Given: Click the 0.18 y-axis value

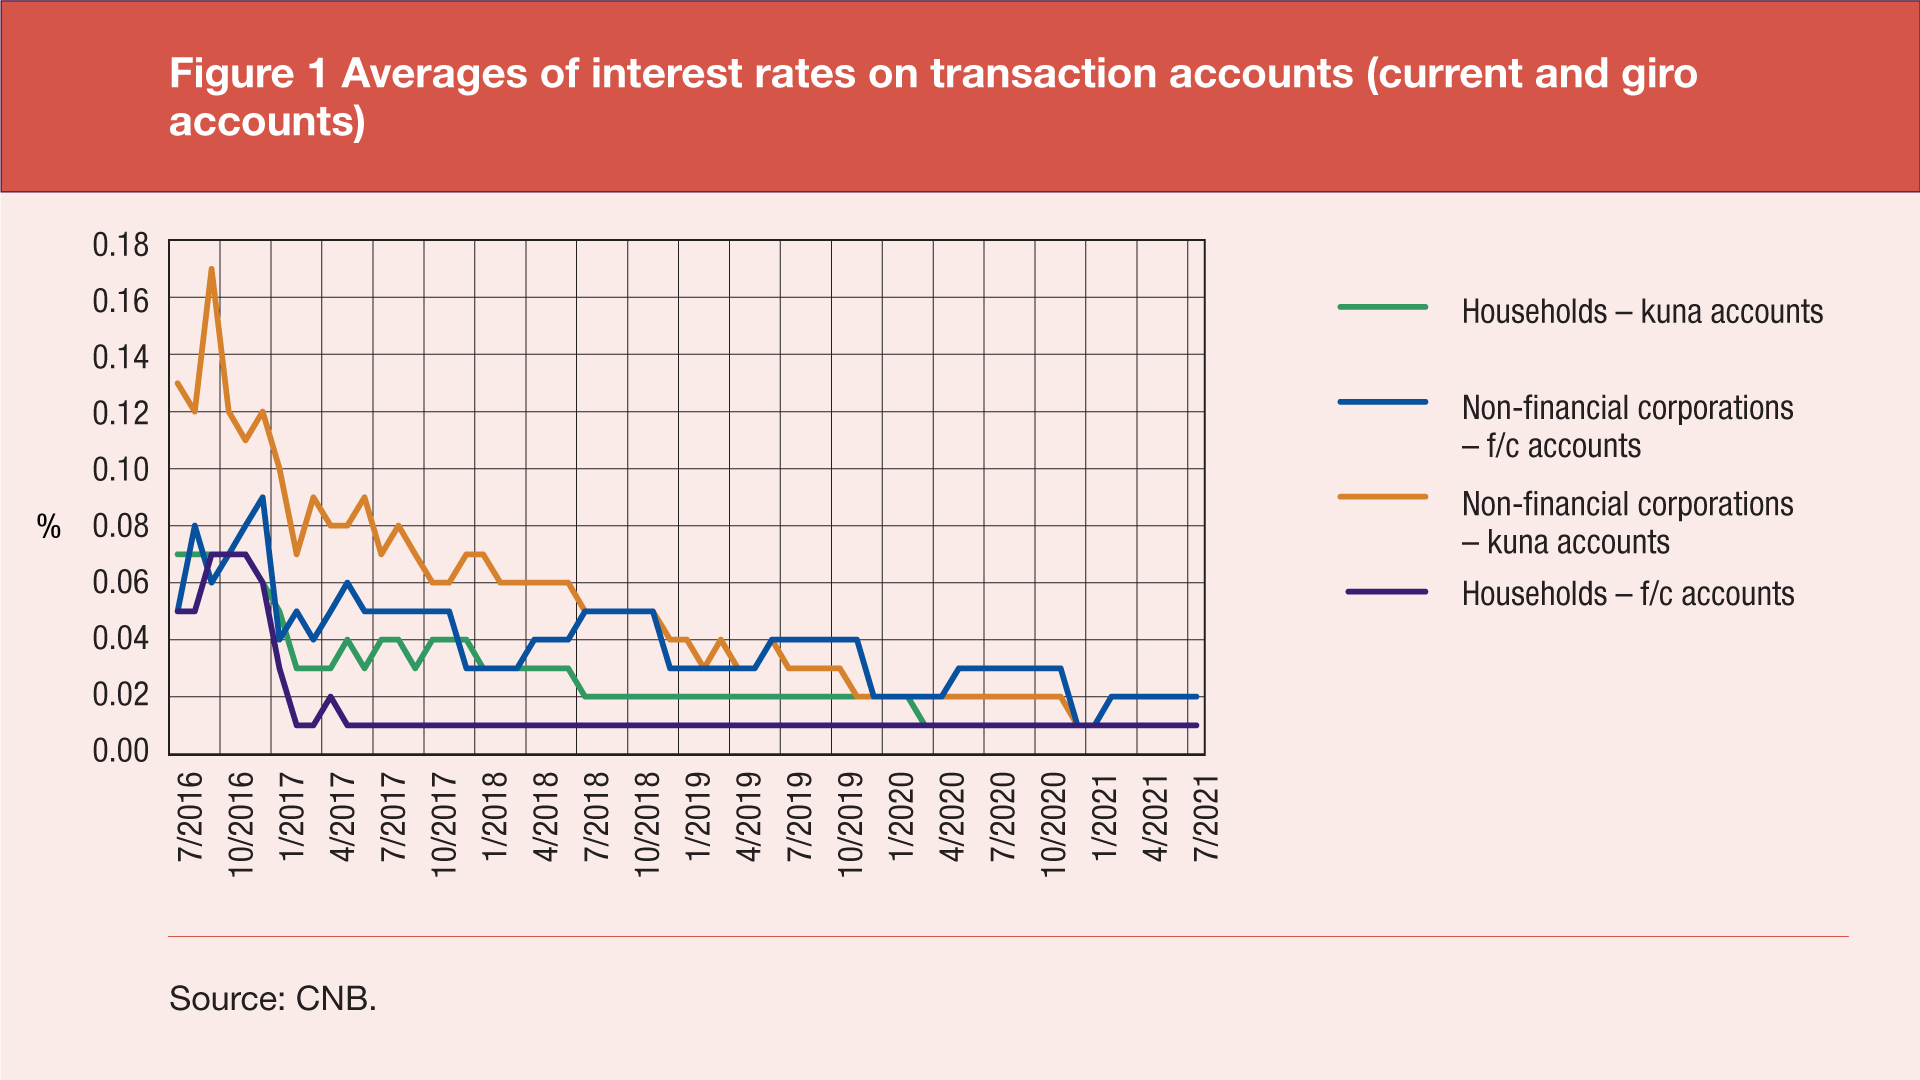Looking at the screenshot, I should (120, 245).
